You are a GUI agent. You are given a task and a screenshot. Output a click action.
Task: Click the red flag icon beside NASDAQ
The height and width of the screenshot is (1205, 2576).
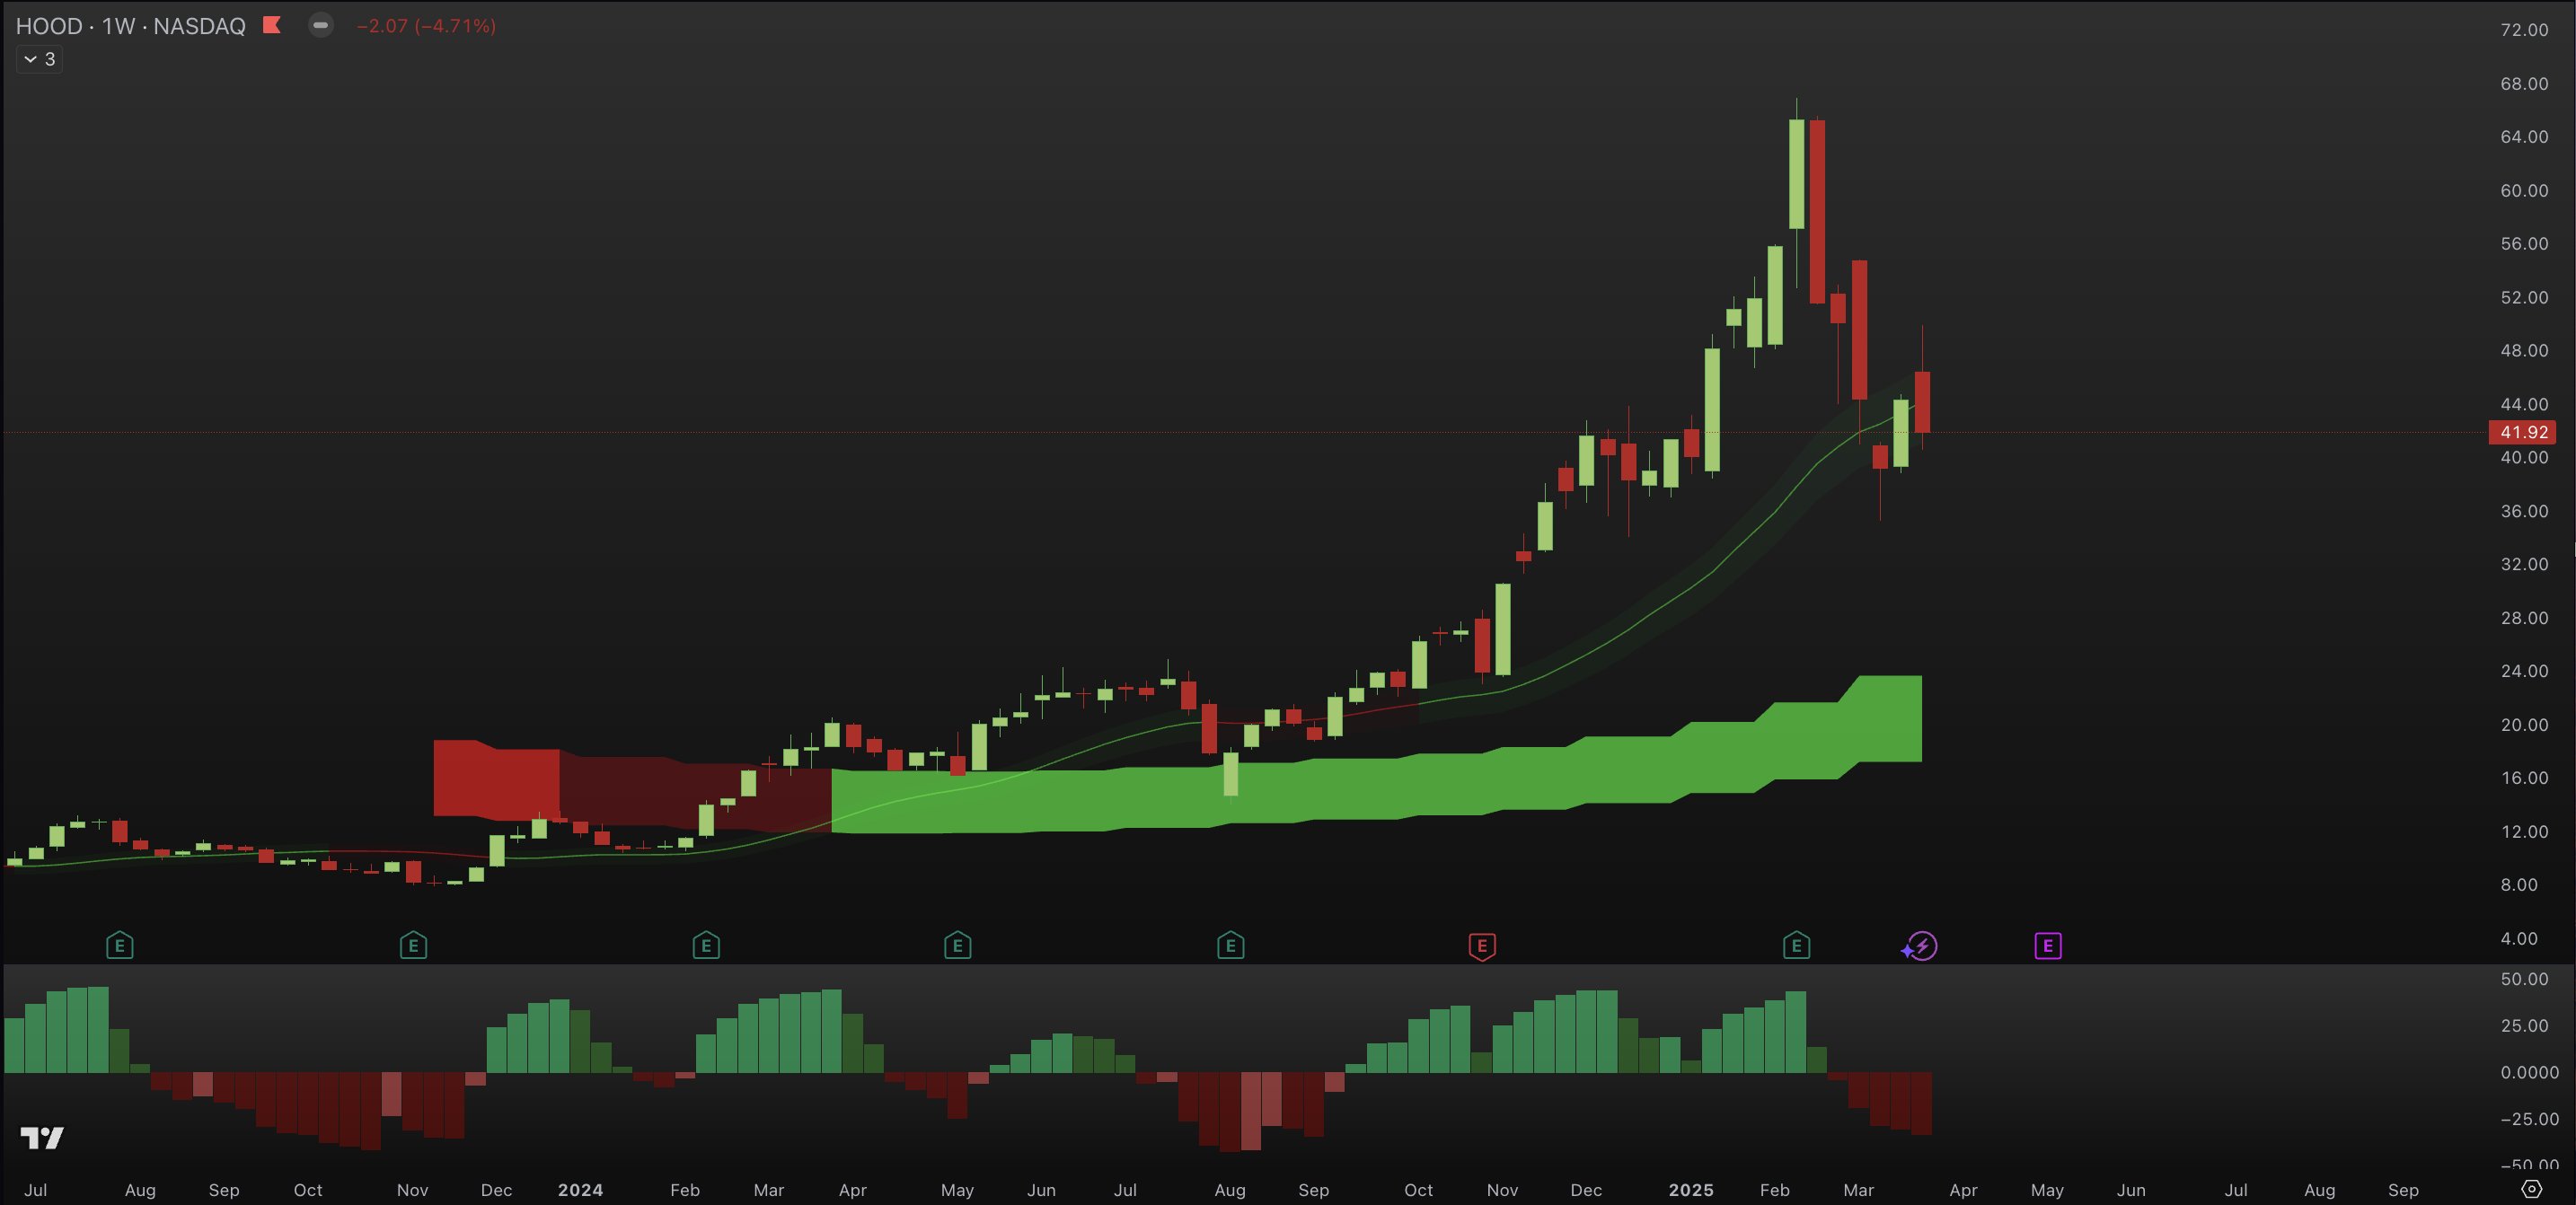click(x=271, y=25)
